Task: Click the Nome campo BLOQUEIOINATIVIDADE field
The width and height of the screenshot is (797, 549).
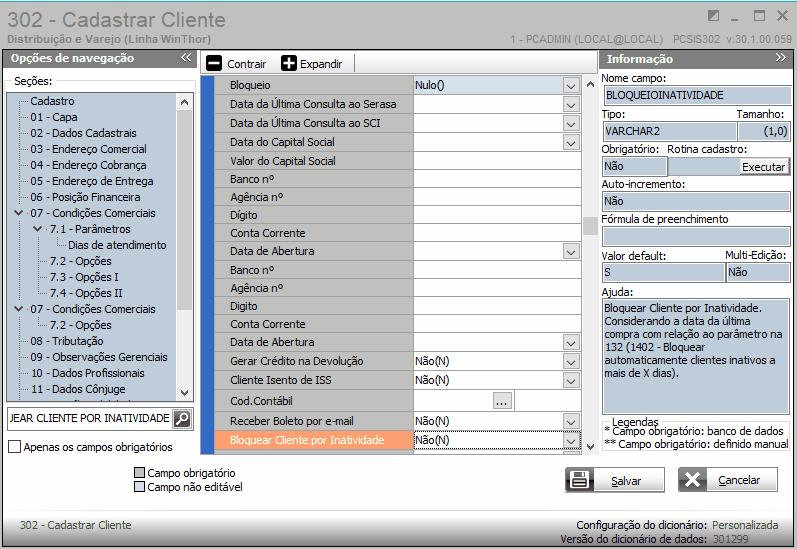Action: click(696, 95)
